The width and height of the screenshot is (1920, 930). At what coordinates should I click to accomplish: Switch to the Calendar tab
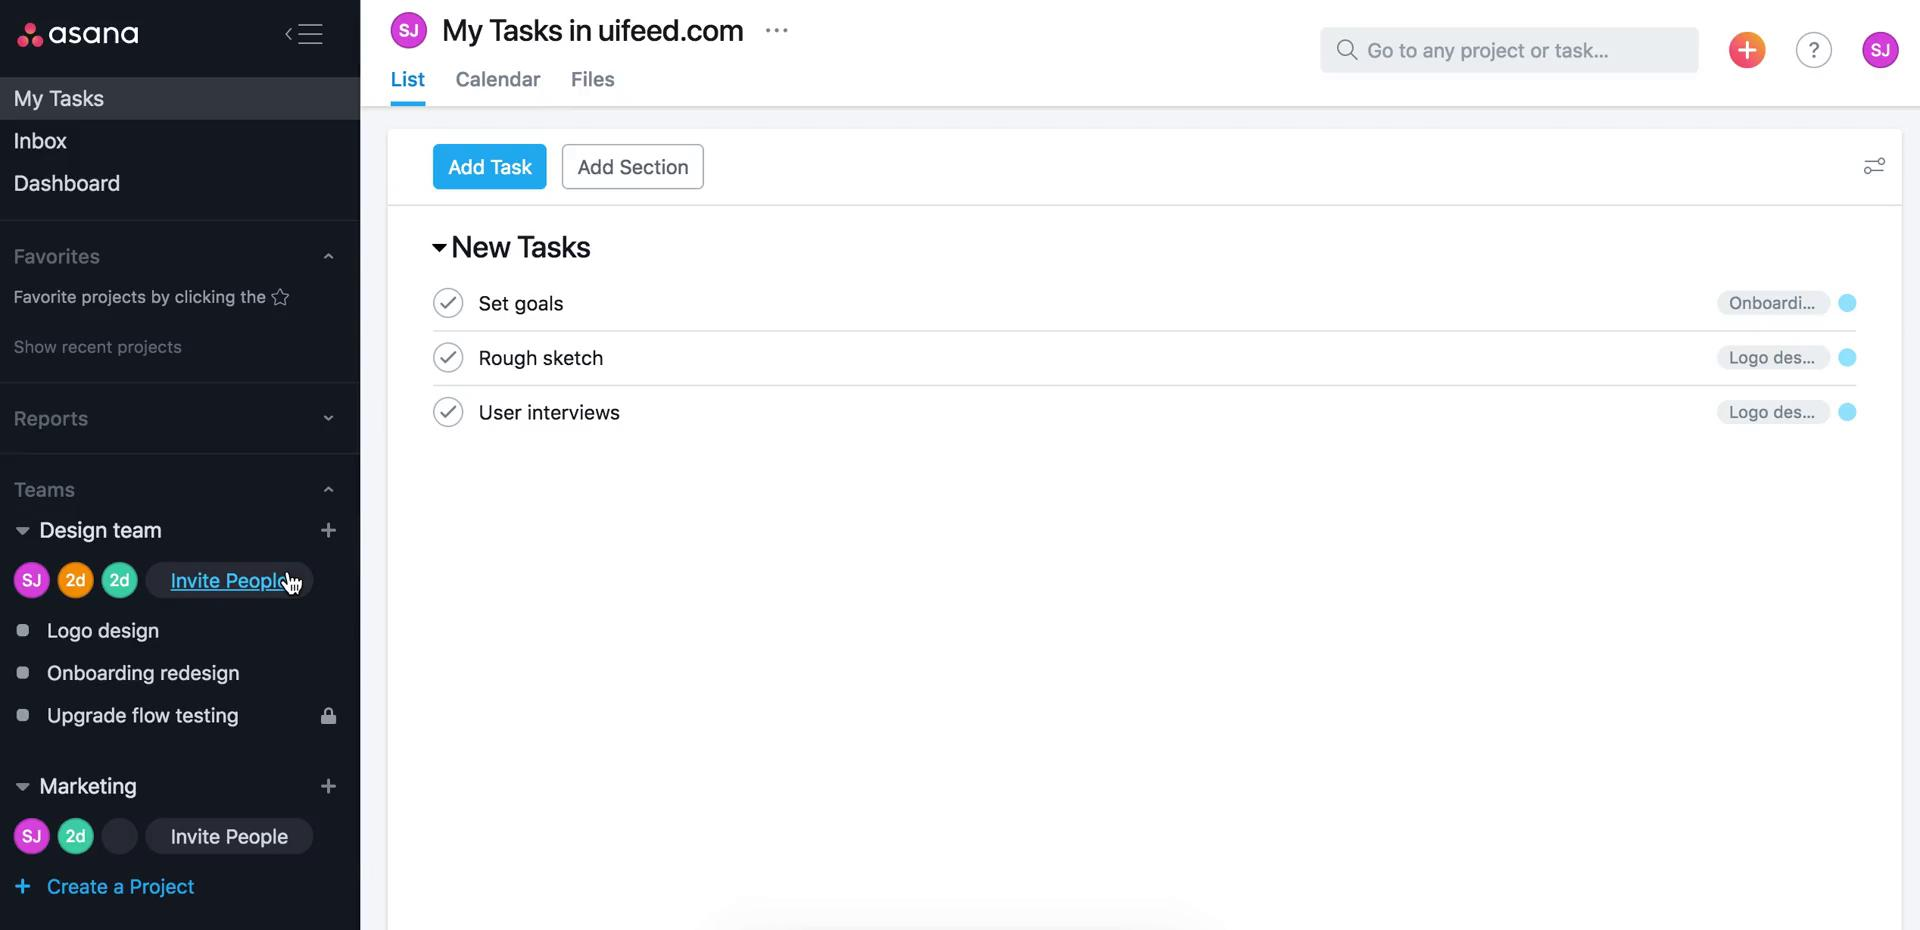coord(497,79)
